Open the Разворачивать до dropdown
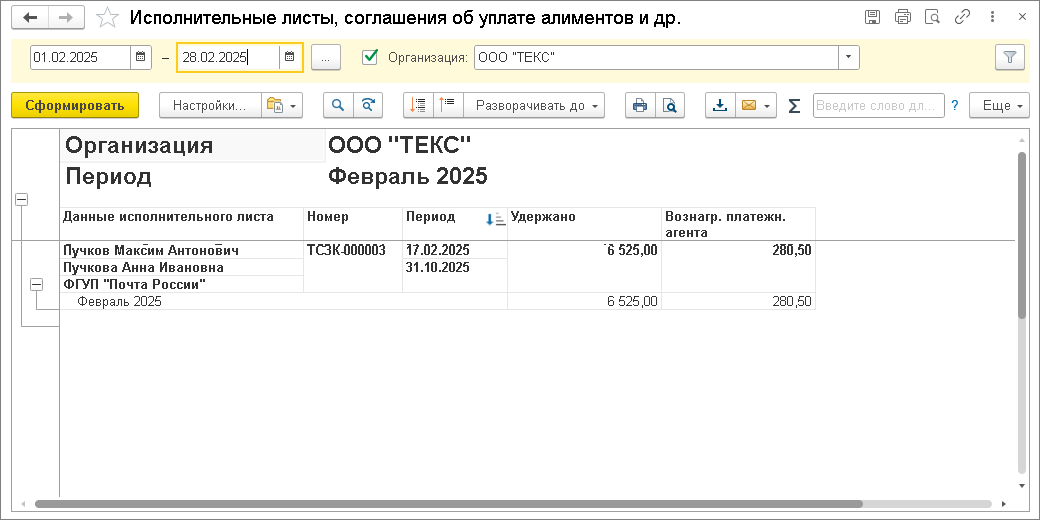This screenshot has height=520, width=1040. (539, 105)
